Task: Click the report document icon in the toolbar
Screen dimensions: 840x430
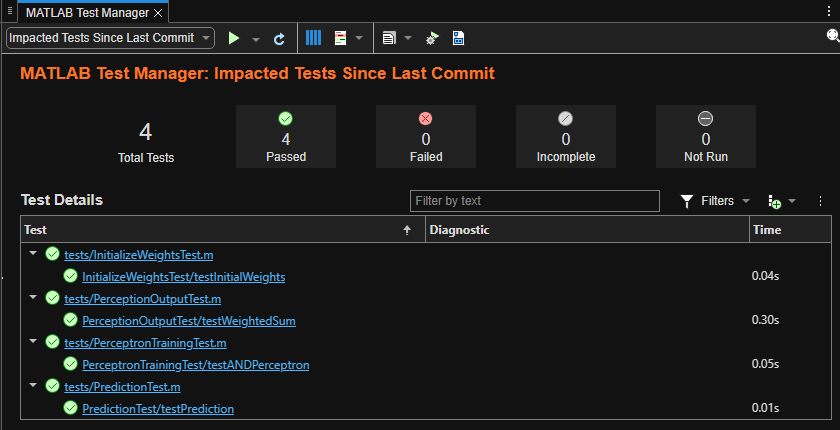Action: tap(389, 38)
